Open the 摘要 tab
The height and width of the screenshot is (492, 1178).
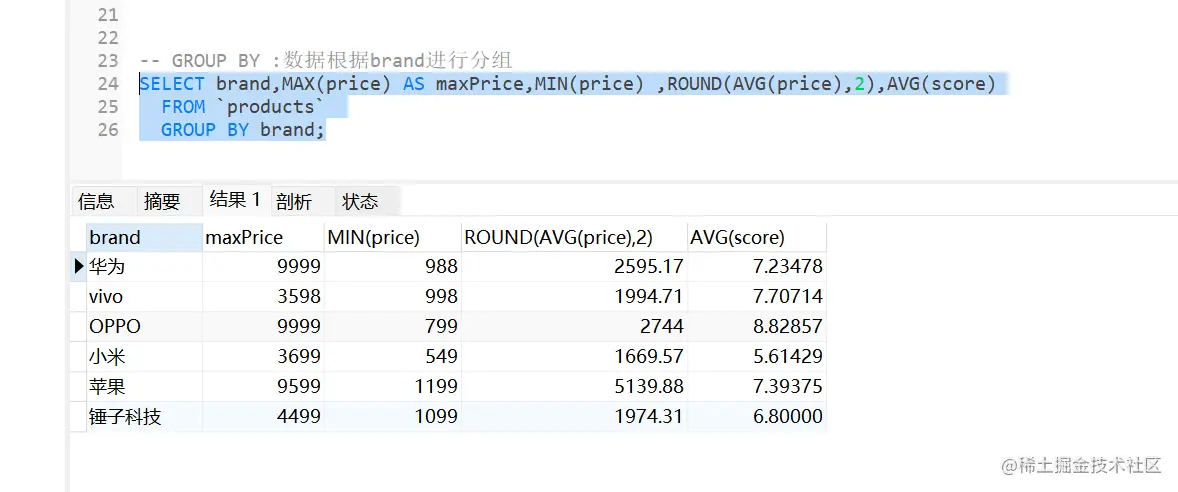pos(162,201)
